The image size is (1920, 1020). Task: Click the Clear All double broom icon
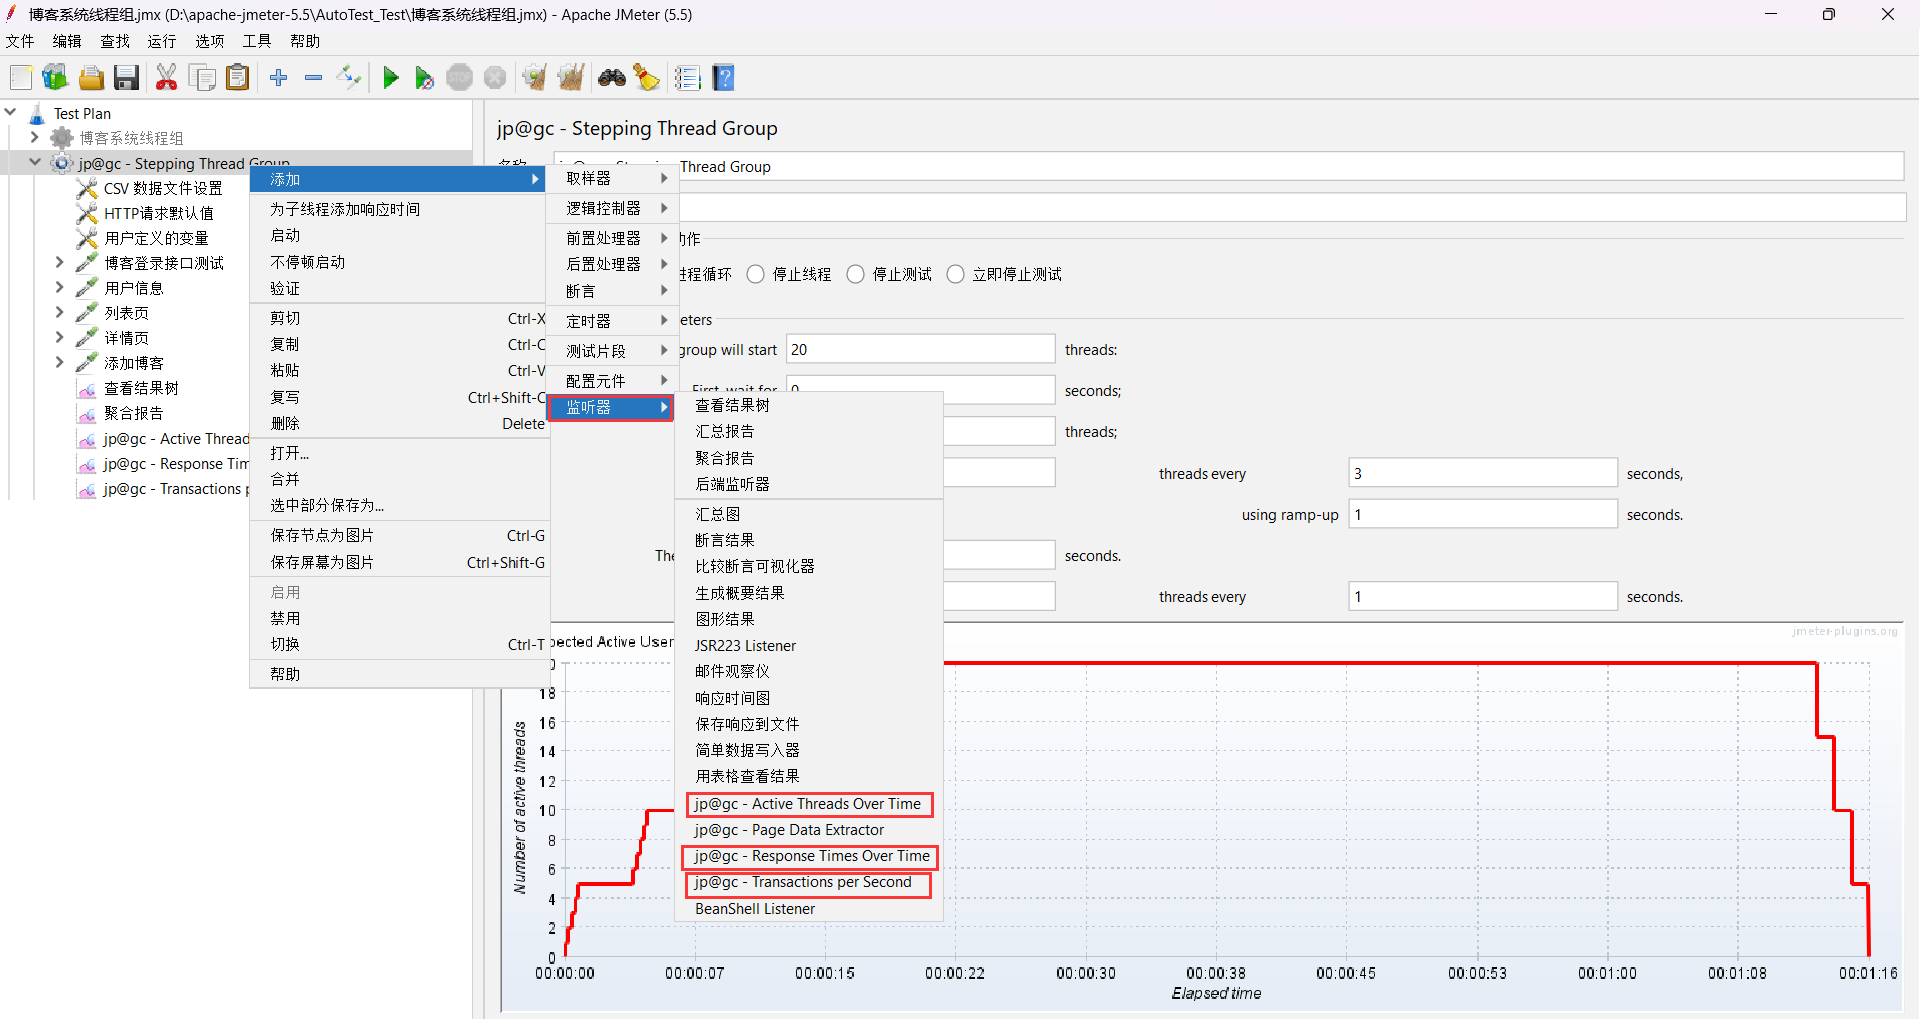(x=571, y=78)
